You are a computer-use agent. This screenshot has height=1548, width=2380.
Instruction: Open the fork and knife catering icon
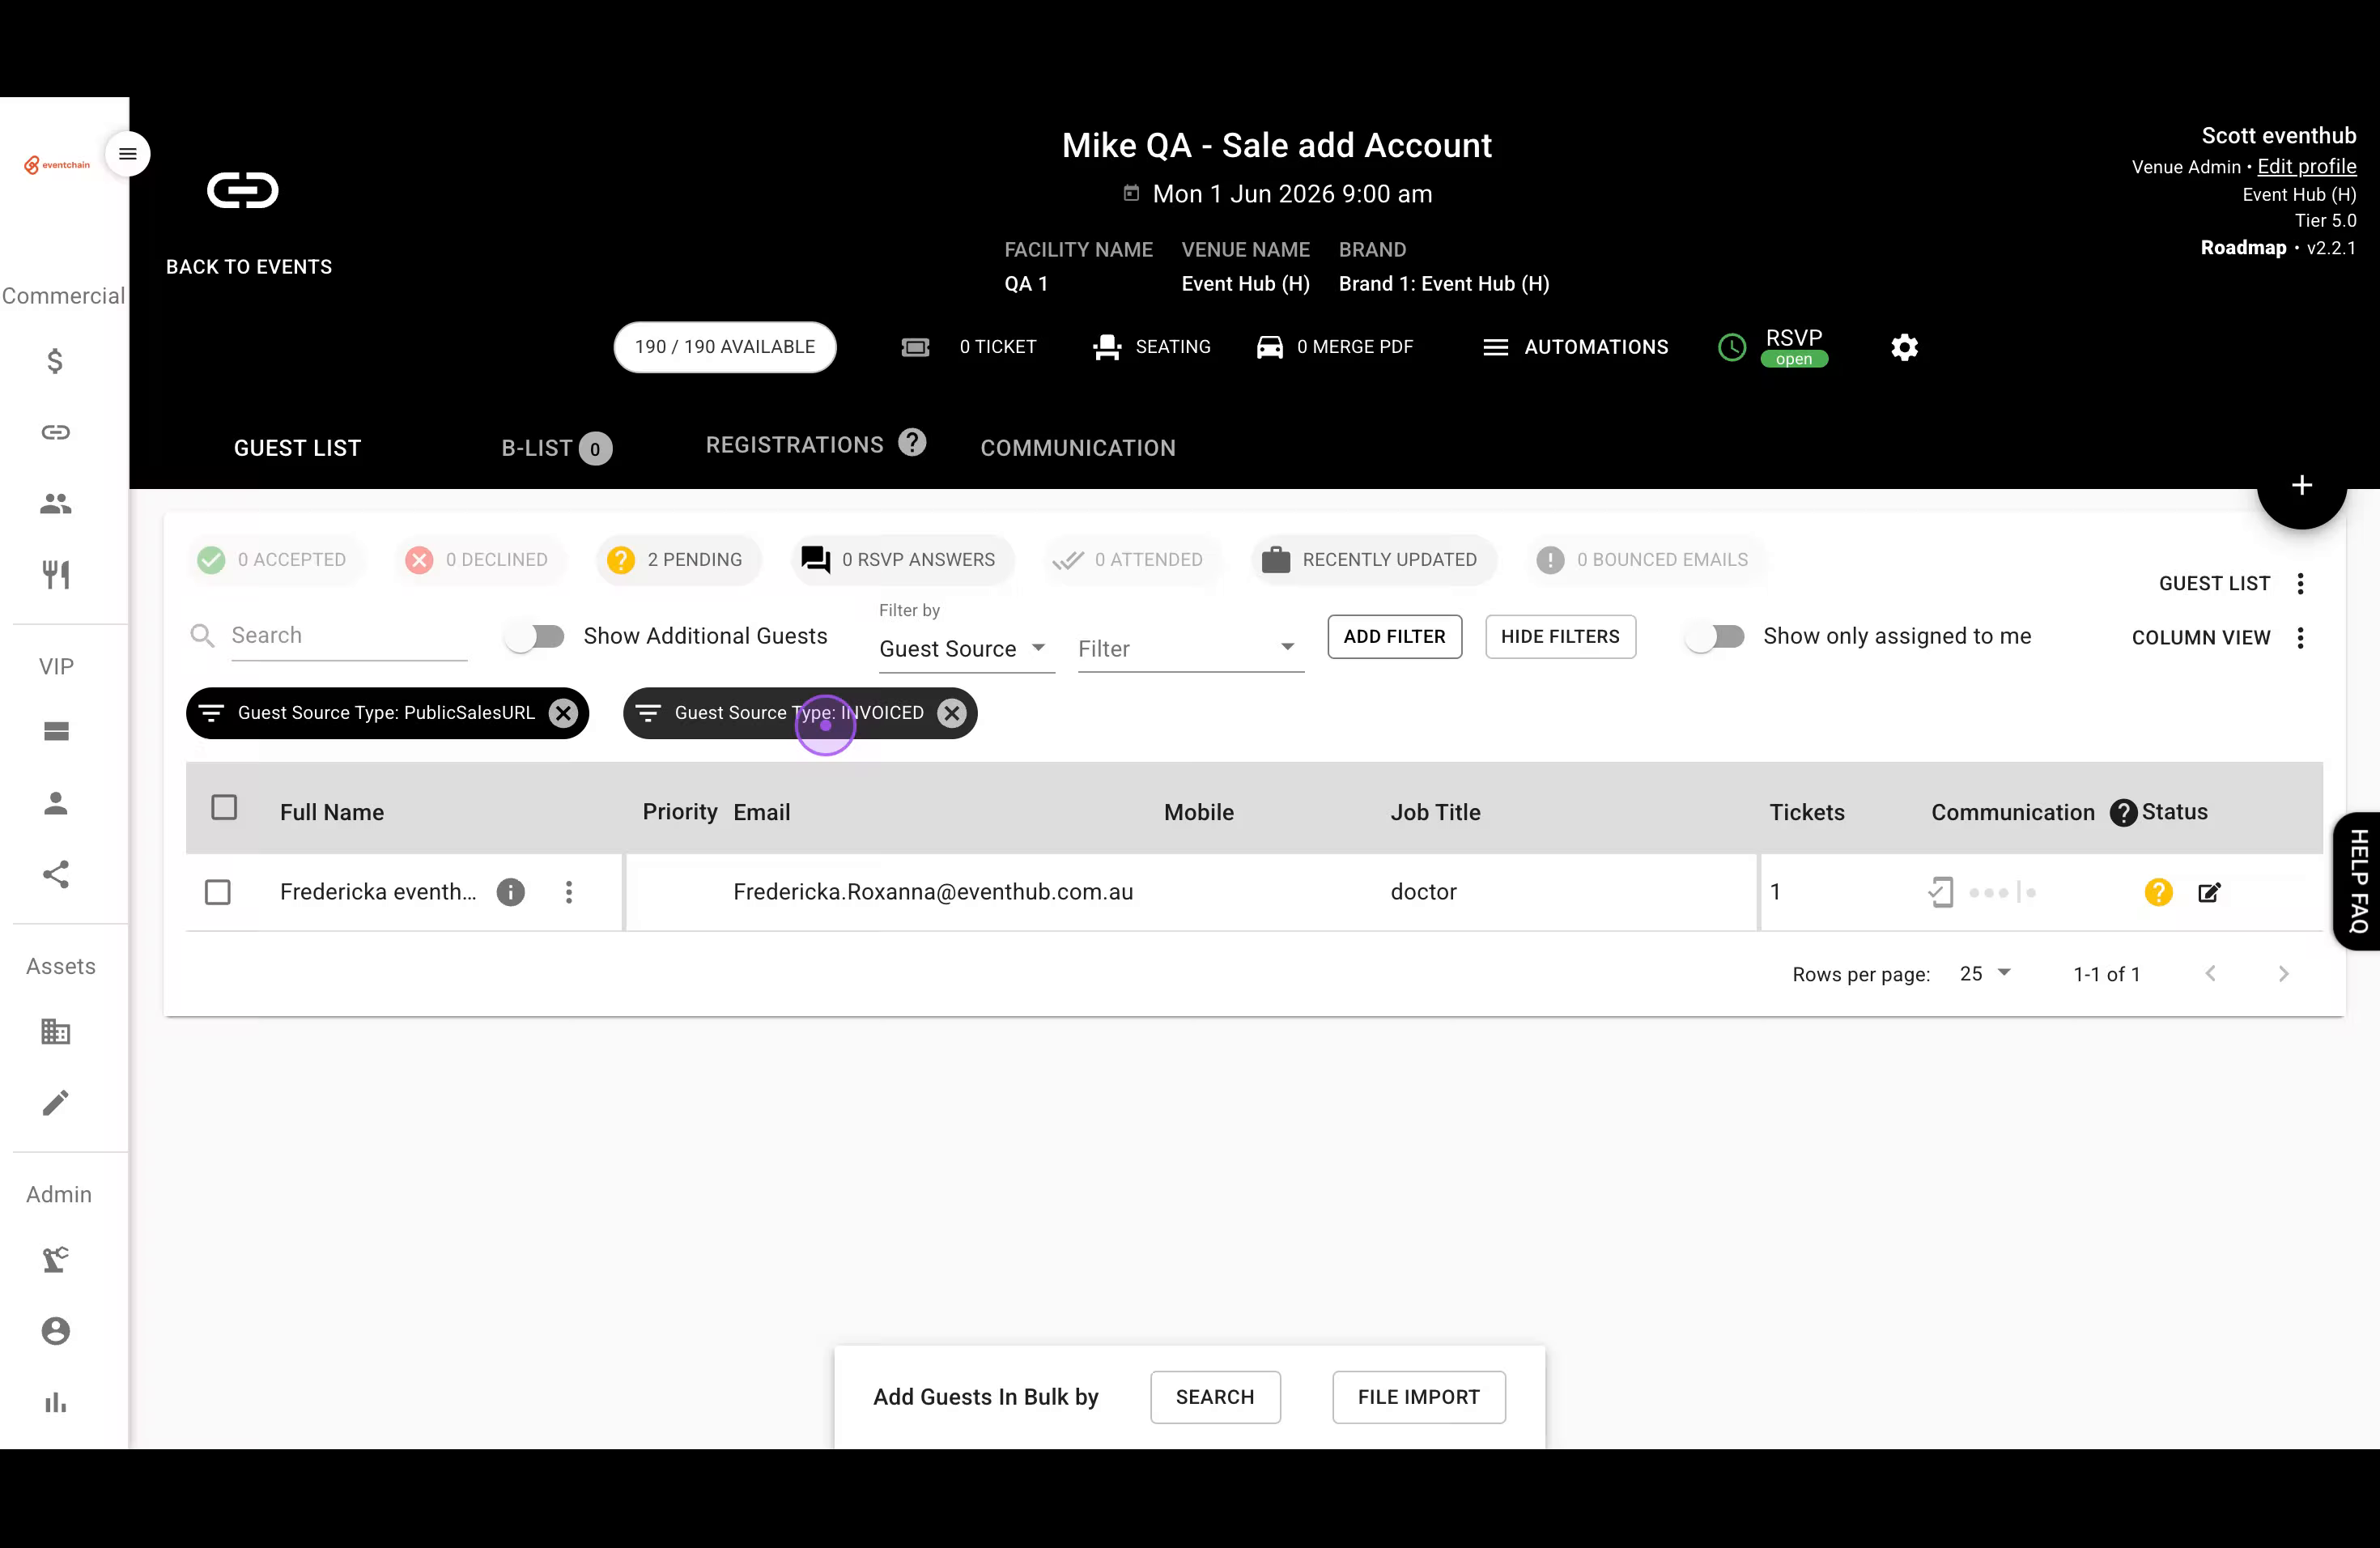coord(56,575)
